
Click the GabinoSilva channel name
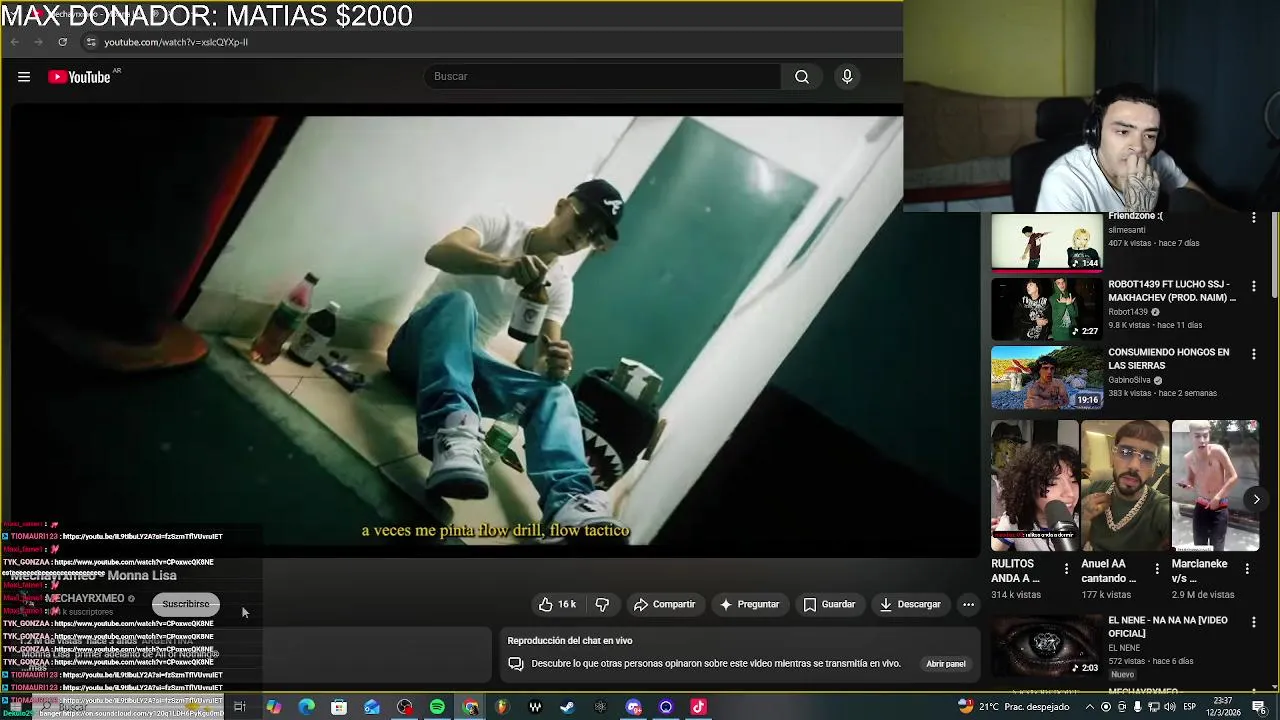pyautogui.click(x=1130, y=380)
